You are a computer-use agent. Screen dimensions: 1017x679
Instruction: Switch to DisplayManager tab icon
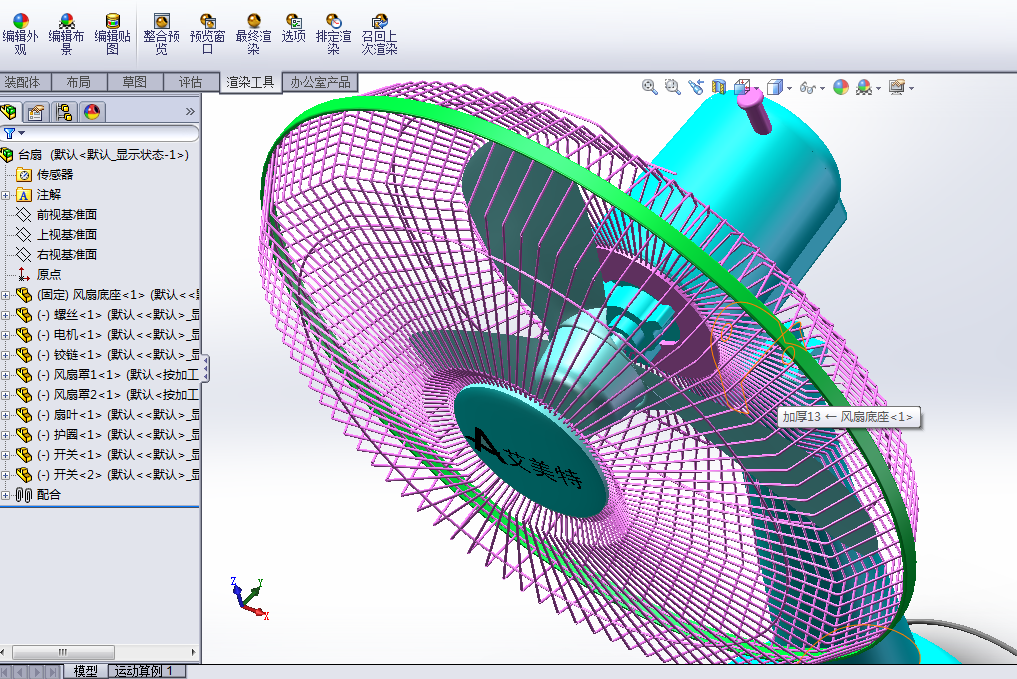(x=92, y=112)
